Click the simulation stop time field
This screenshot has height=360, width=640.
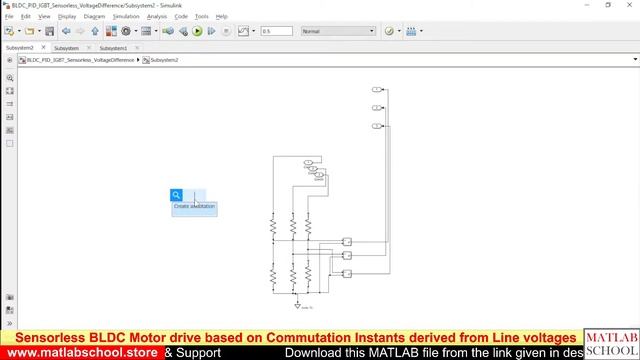(277, 31)
